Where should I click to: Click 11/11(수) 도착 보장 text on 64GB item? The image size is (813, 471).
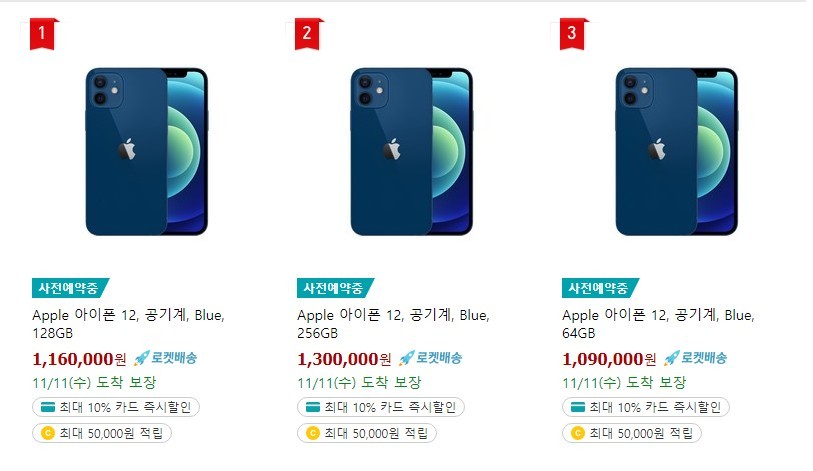(x=624, y=383)
